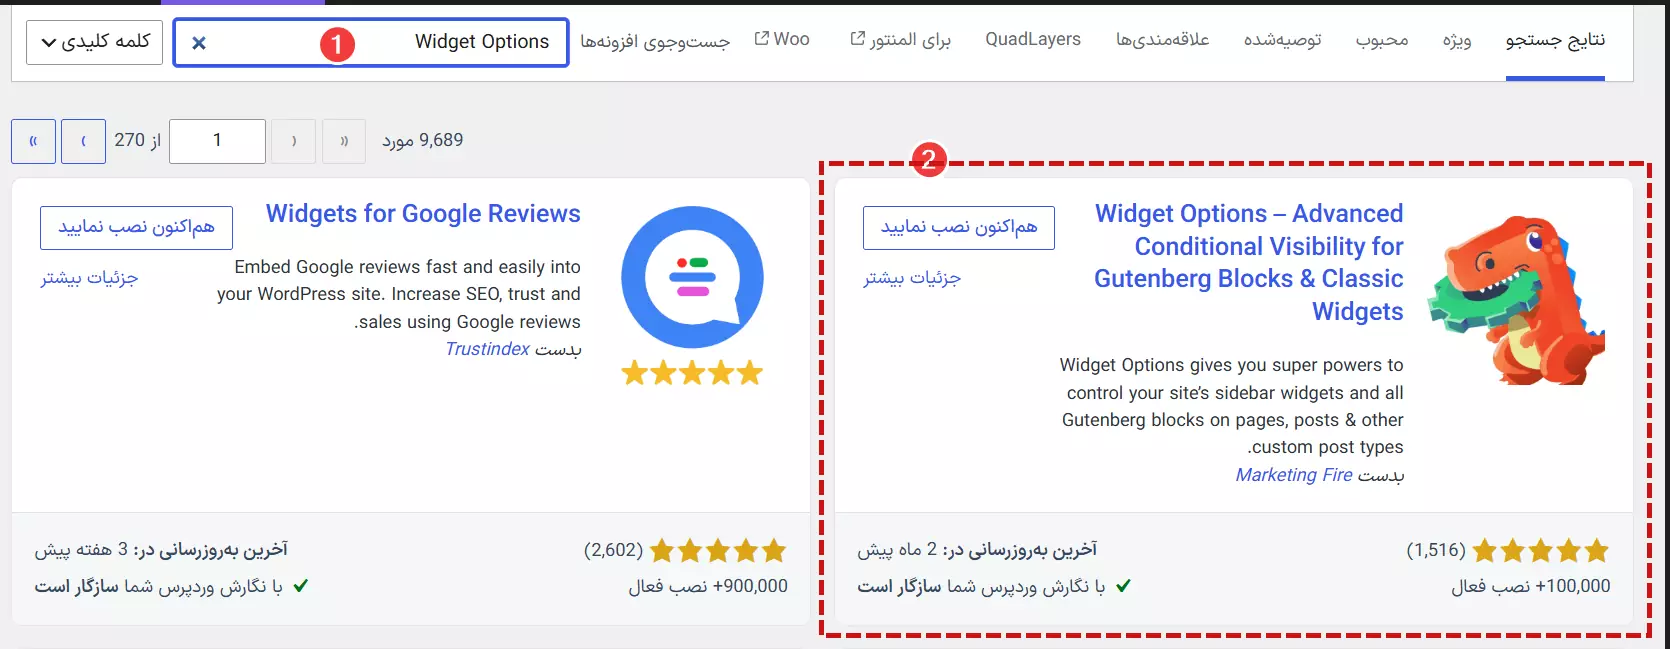The image size is (1670, 649).
Task: Open the Marketing Fire author link
Action: point(1294,475)
